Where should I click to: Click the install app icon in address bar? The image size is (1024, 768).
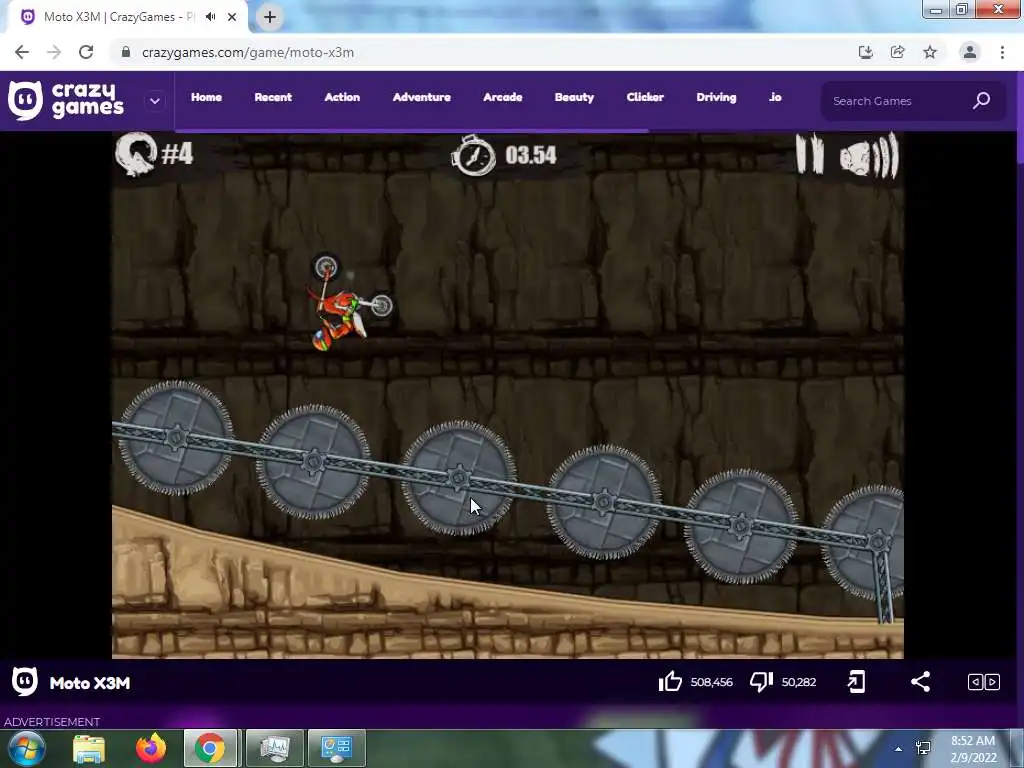click(x=865, y=52)
